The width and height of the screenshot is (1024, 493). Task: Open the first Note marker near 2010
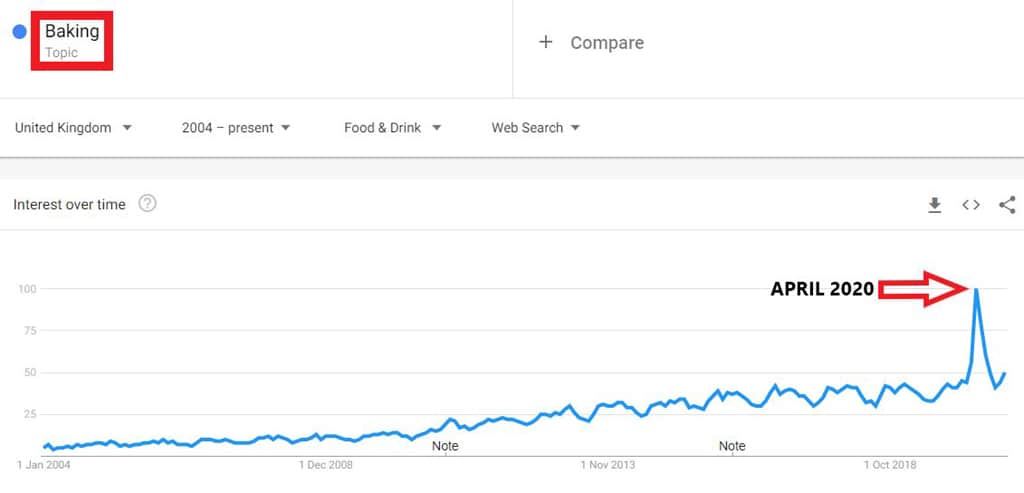[x=445, y=447]
